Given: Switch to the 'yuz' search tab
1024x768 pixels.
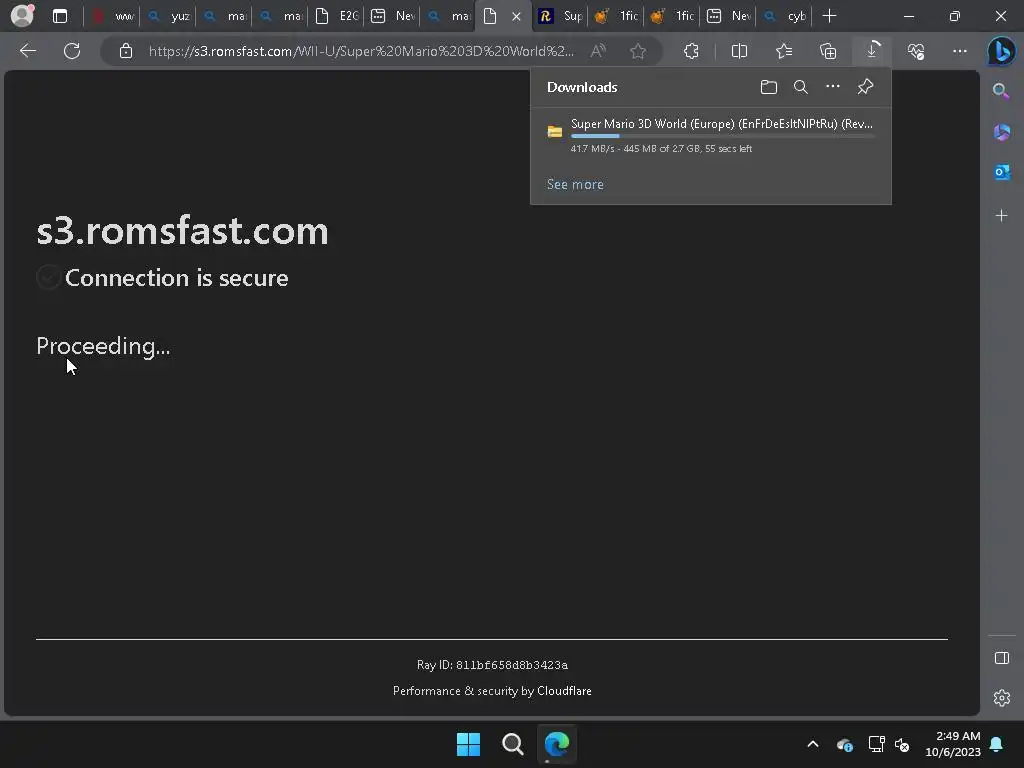Looking at the screenshot, I should 168,16.
